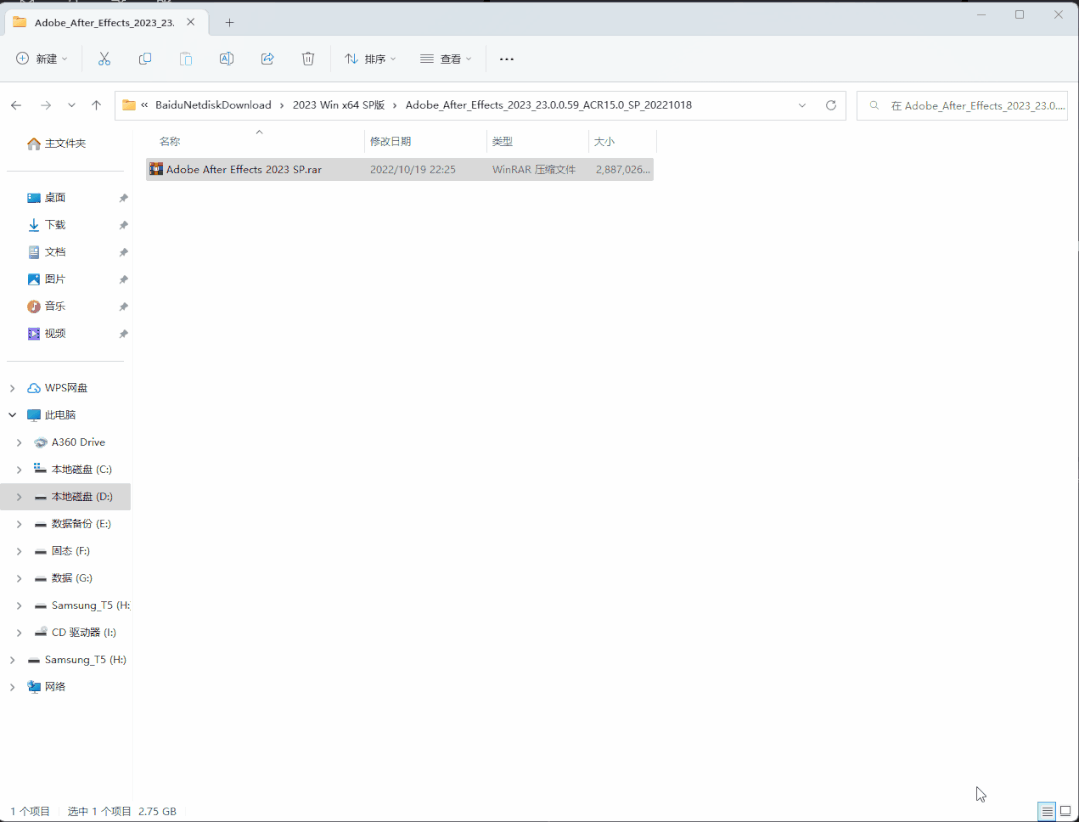Switch to details view layout icon

1046,810
